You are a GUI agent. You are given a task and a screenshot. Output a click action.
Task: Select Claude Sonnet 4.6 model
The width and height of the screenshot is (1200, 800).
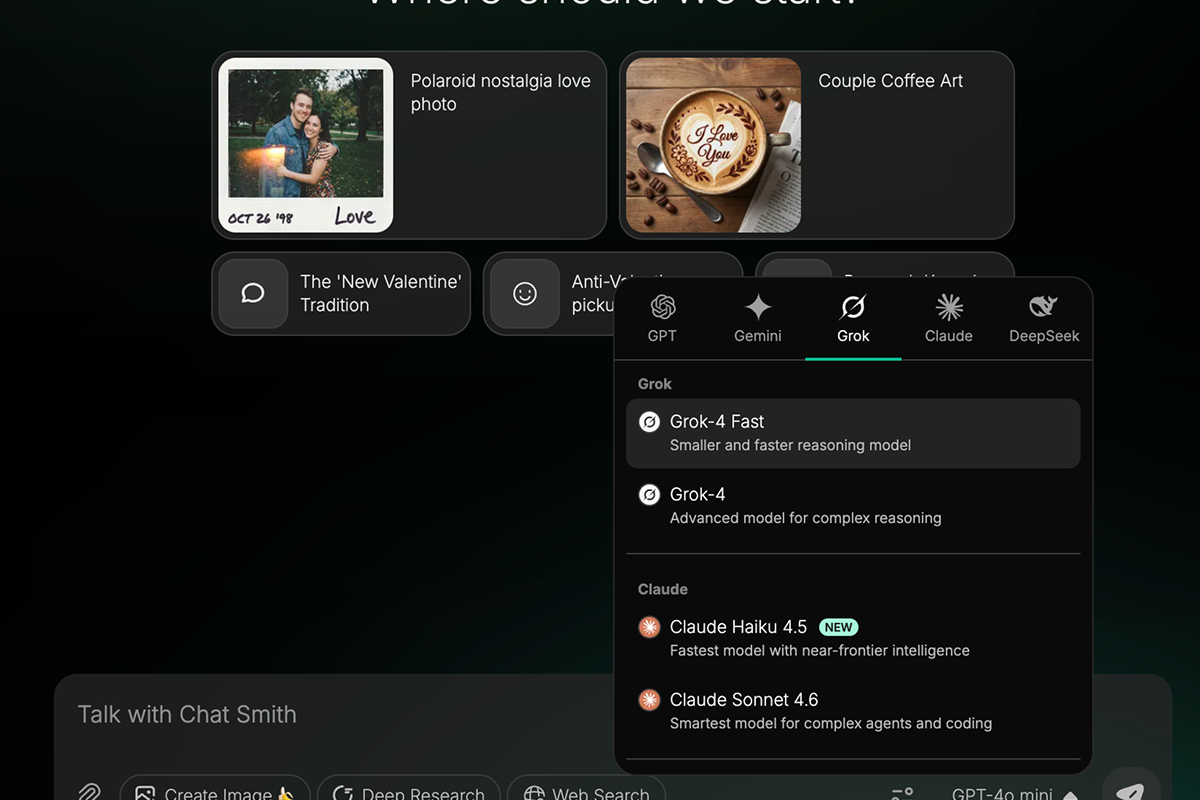(x=853, y=711)
